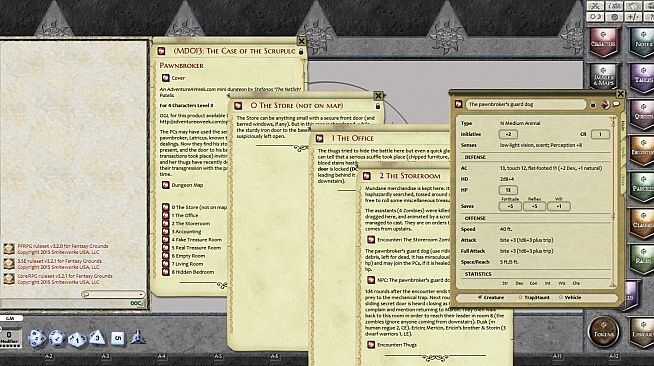Open the Characters sidebar banner
This screenshot has height=366, width=654.
click(x=603, y=42)
